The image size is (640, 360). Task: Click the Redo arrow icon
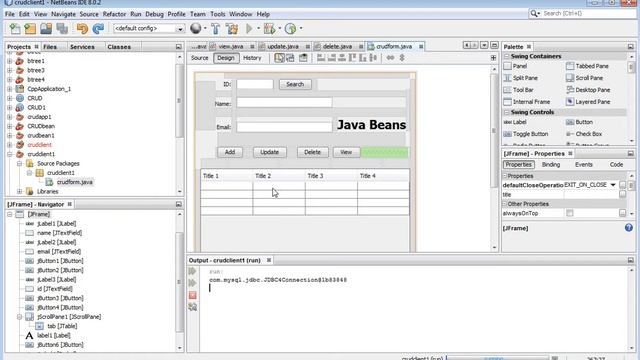[98, 29]
